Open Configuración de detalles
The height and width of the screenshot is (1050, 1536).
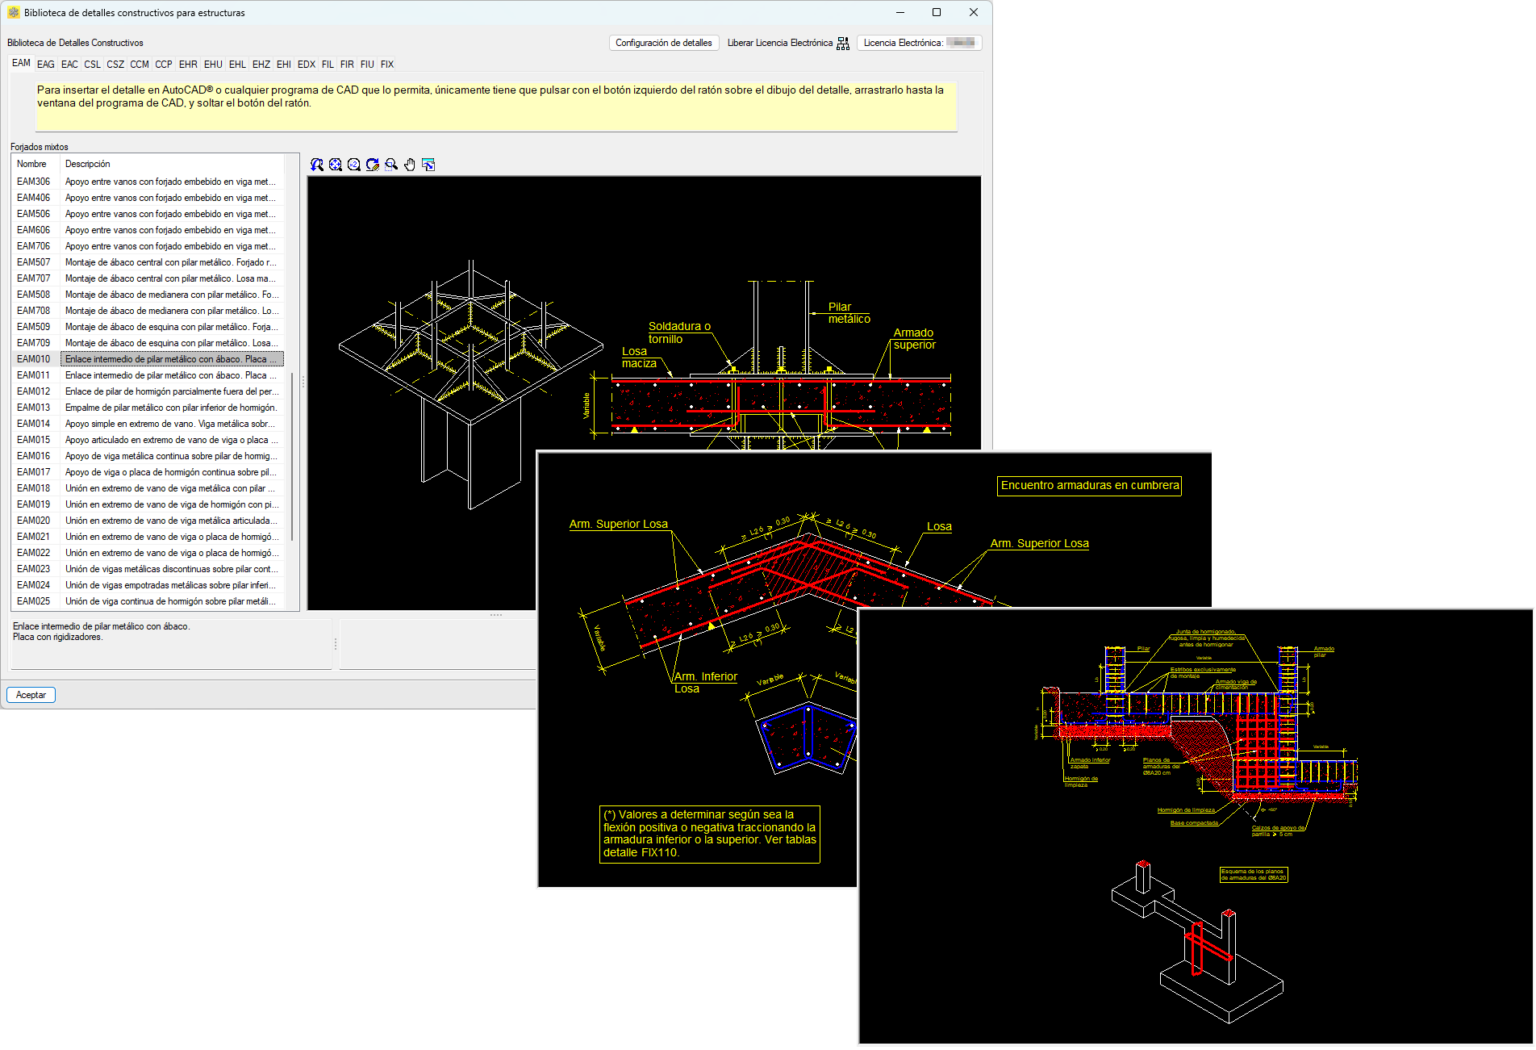tap(663, 43)
